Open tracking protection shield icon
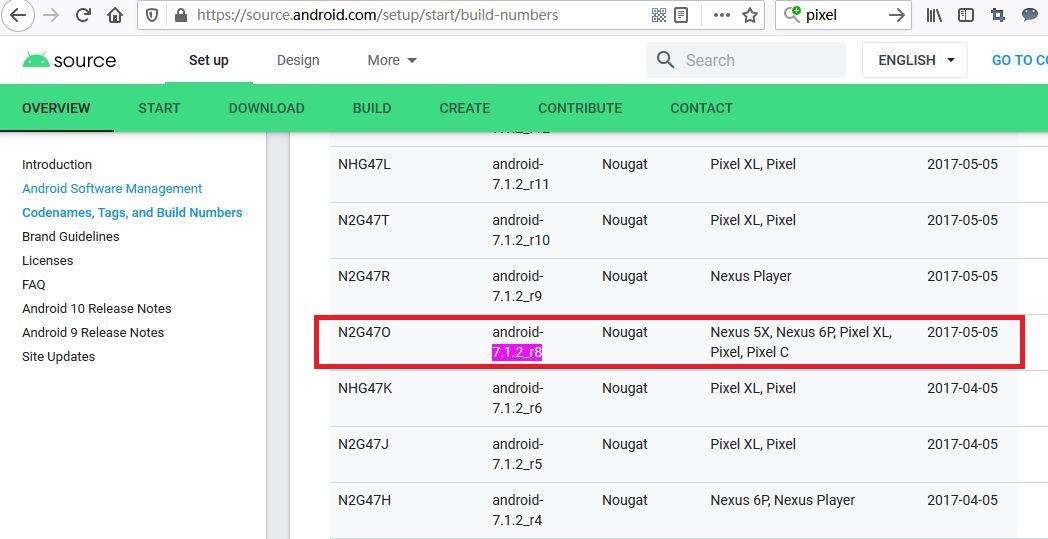This screenshot has width=1048, height=539. 152,15
